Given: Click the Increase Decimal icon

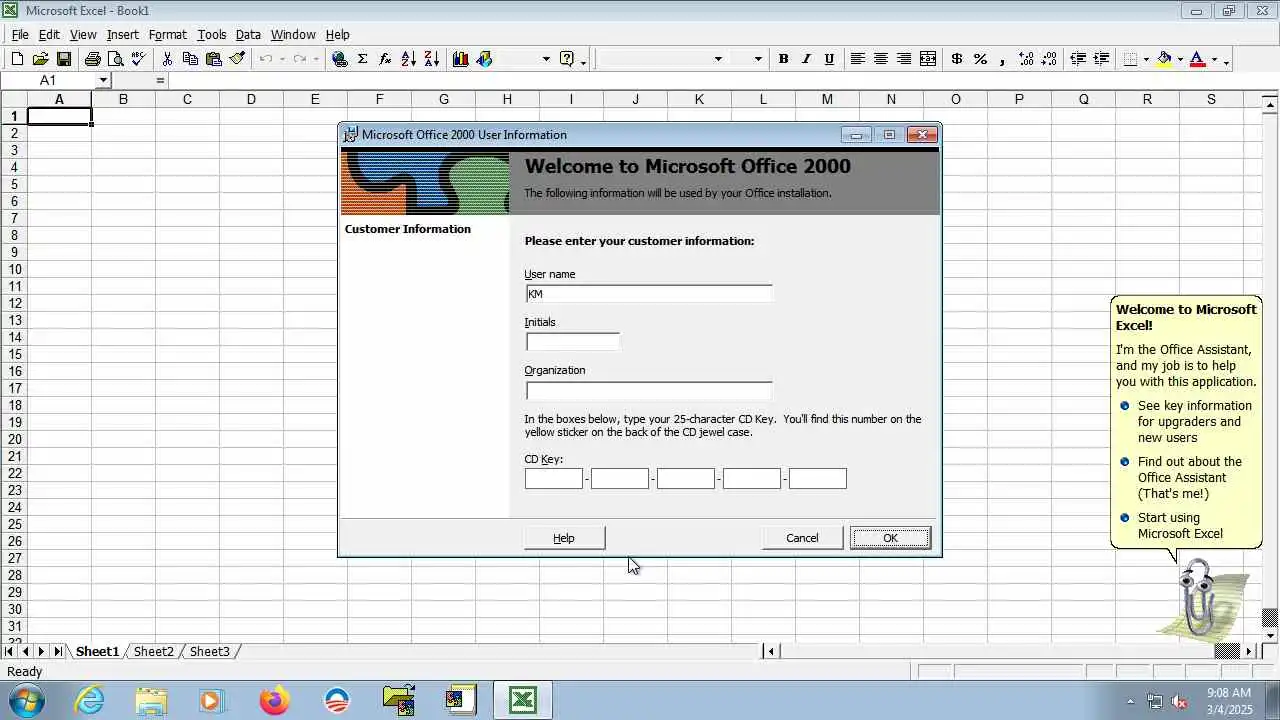Looking at the screenshot, I should pos(1026,59).
